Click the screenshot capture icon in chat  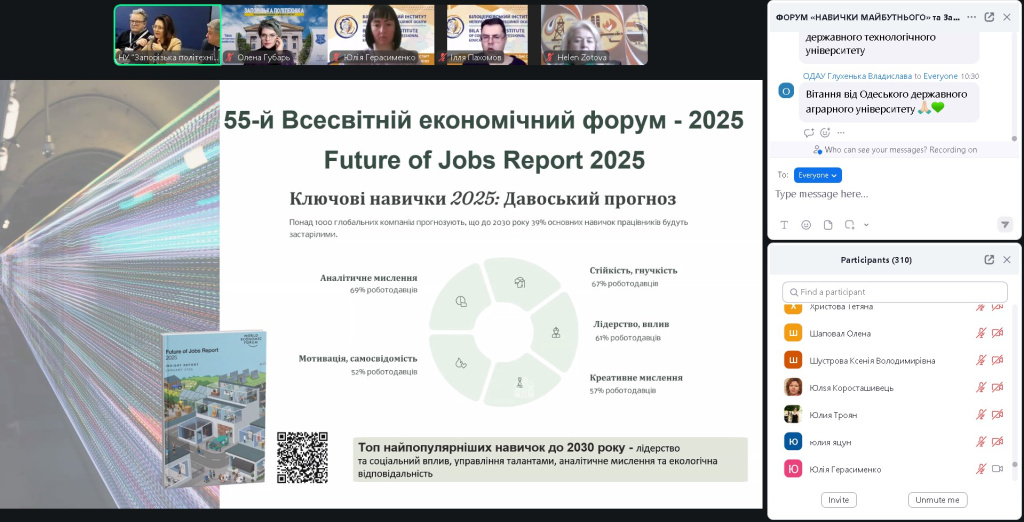coord(849,225)
